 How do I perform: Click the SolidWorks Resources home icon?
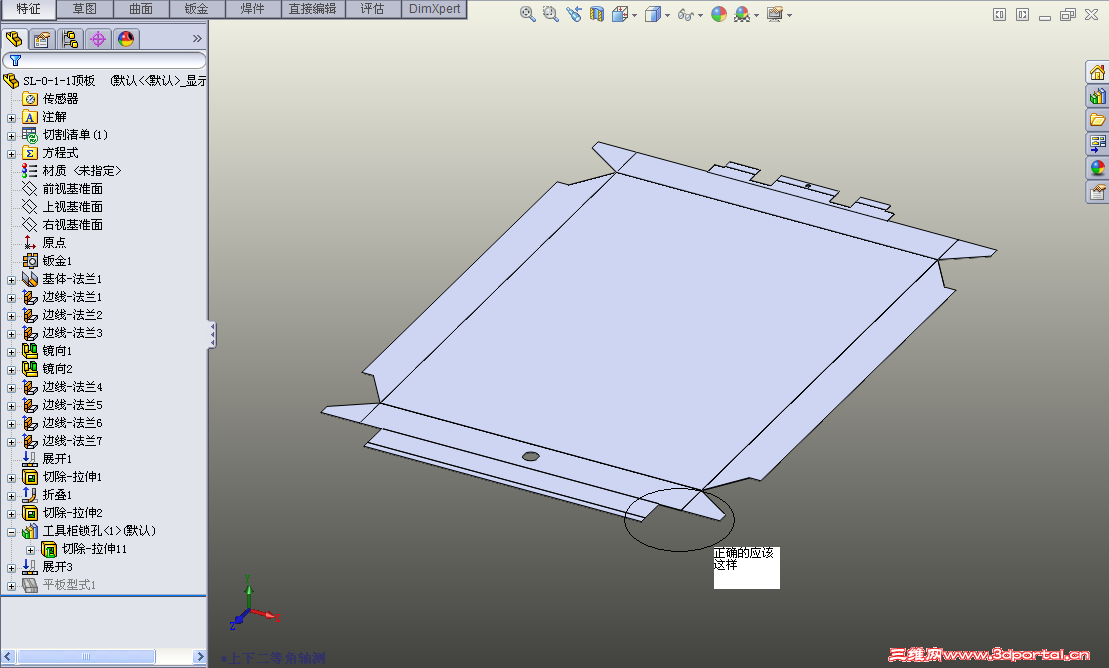[x=1097, y=72]
